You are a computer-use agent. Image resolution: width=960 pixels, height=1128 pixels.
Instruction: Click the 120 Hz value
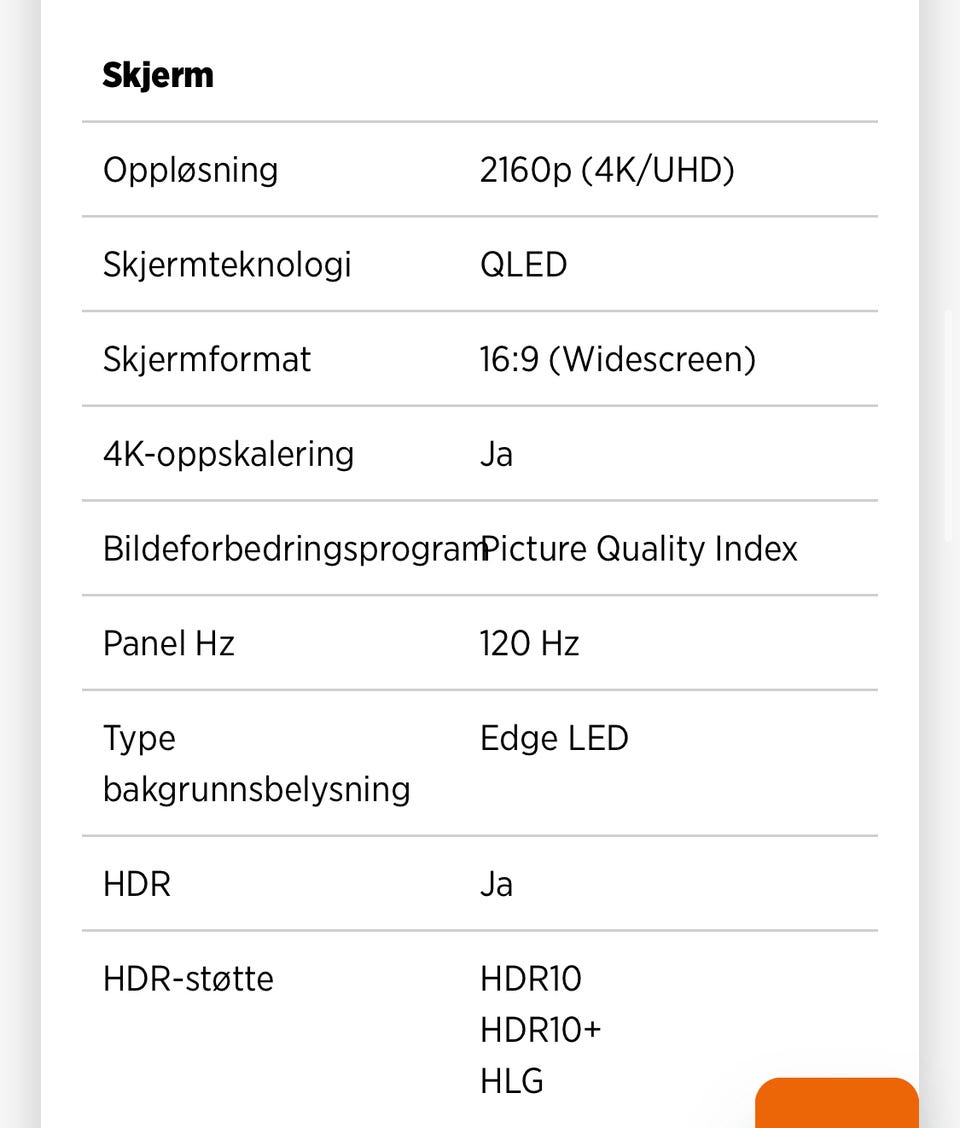529,643
